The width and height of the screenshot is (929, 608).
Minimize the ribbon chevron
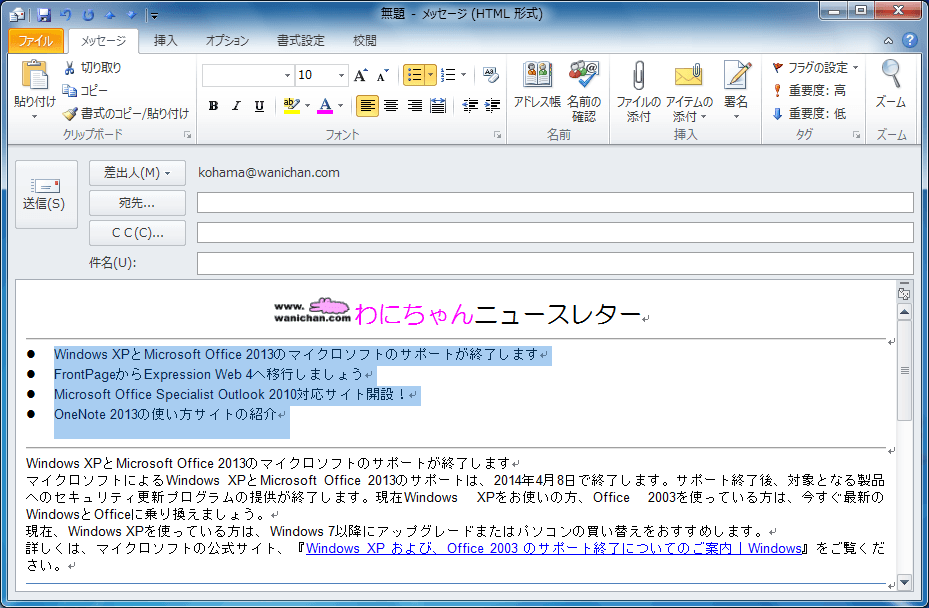click(888, 41)
